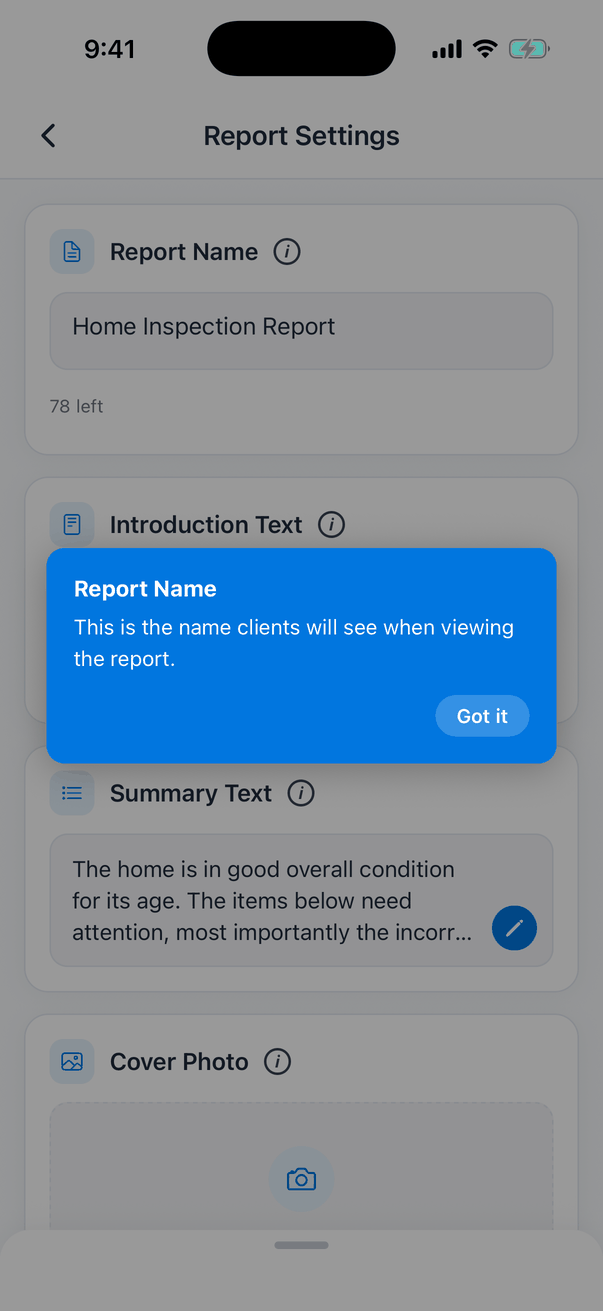Tap the bottom sheet drag handle
The width and height of the screenshot is (603, 1311).
(301, 1245)
